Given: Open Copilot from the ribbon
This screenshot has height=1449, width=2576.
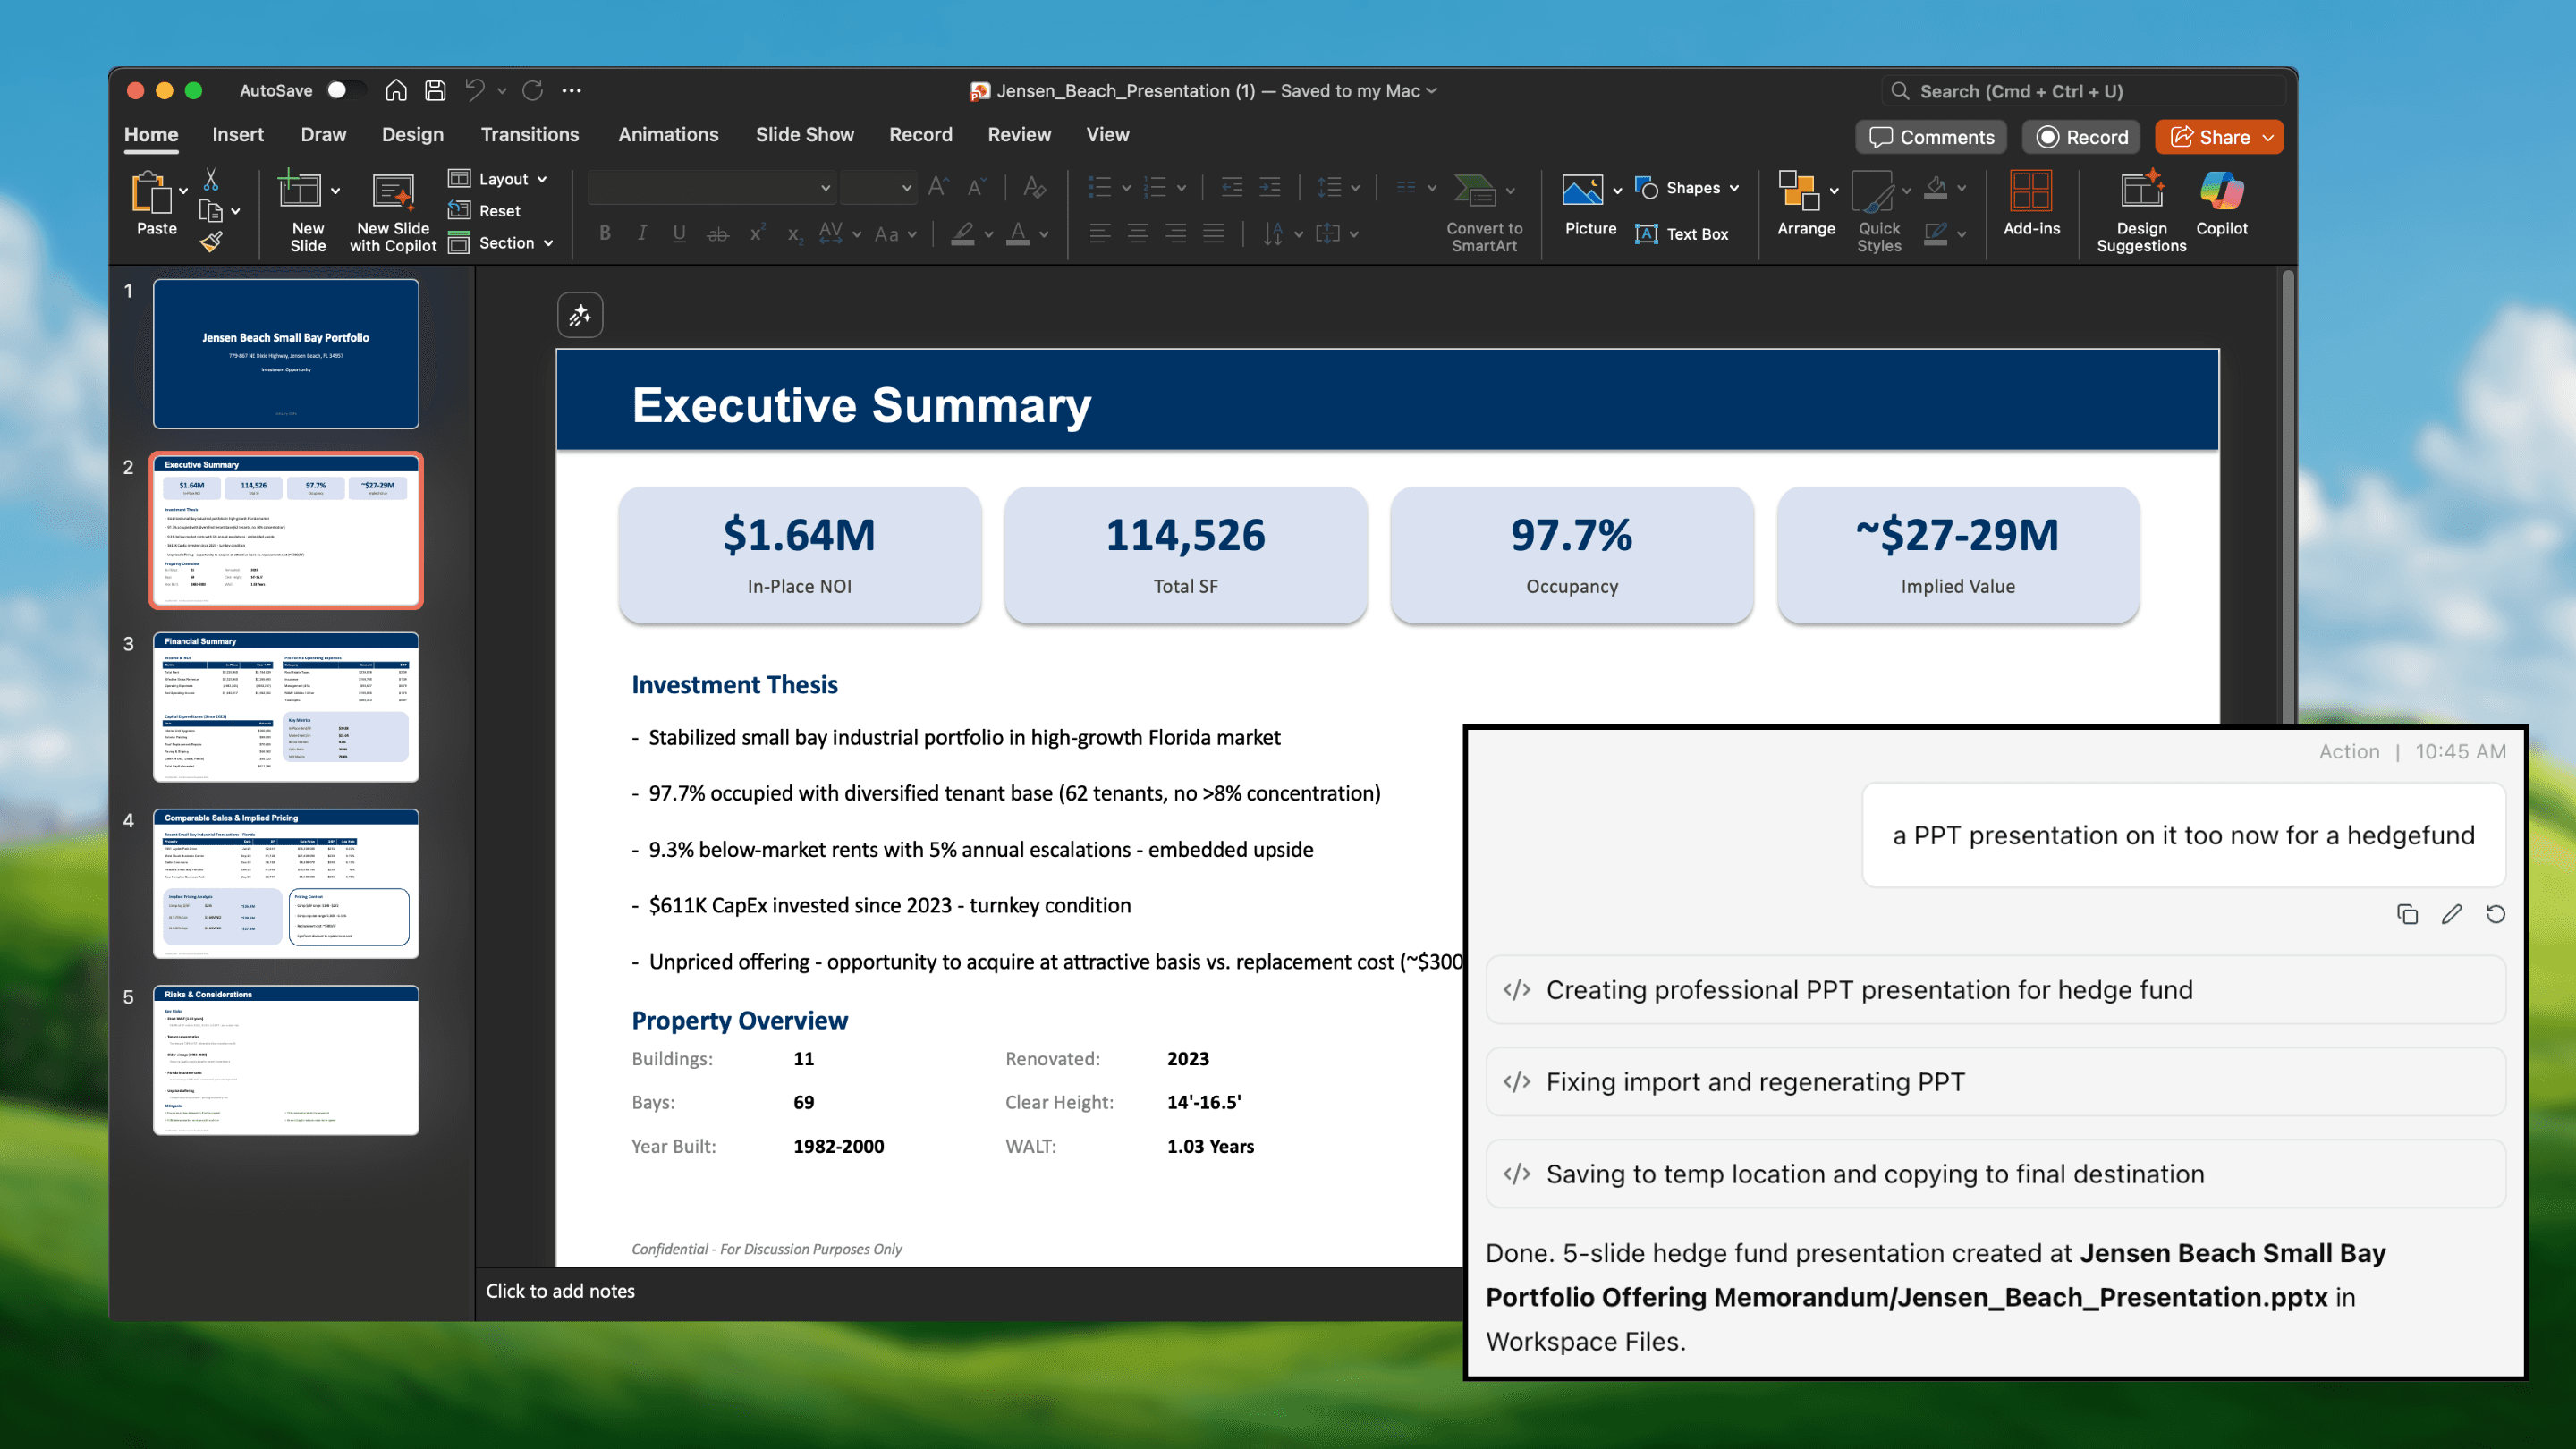Looking at the screenshot, I should pos(2222,208).
